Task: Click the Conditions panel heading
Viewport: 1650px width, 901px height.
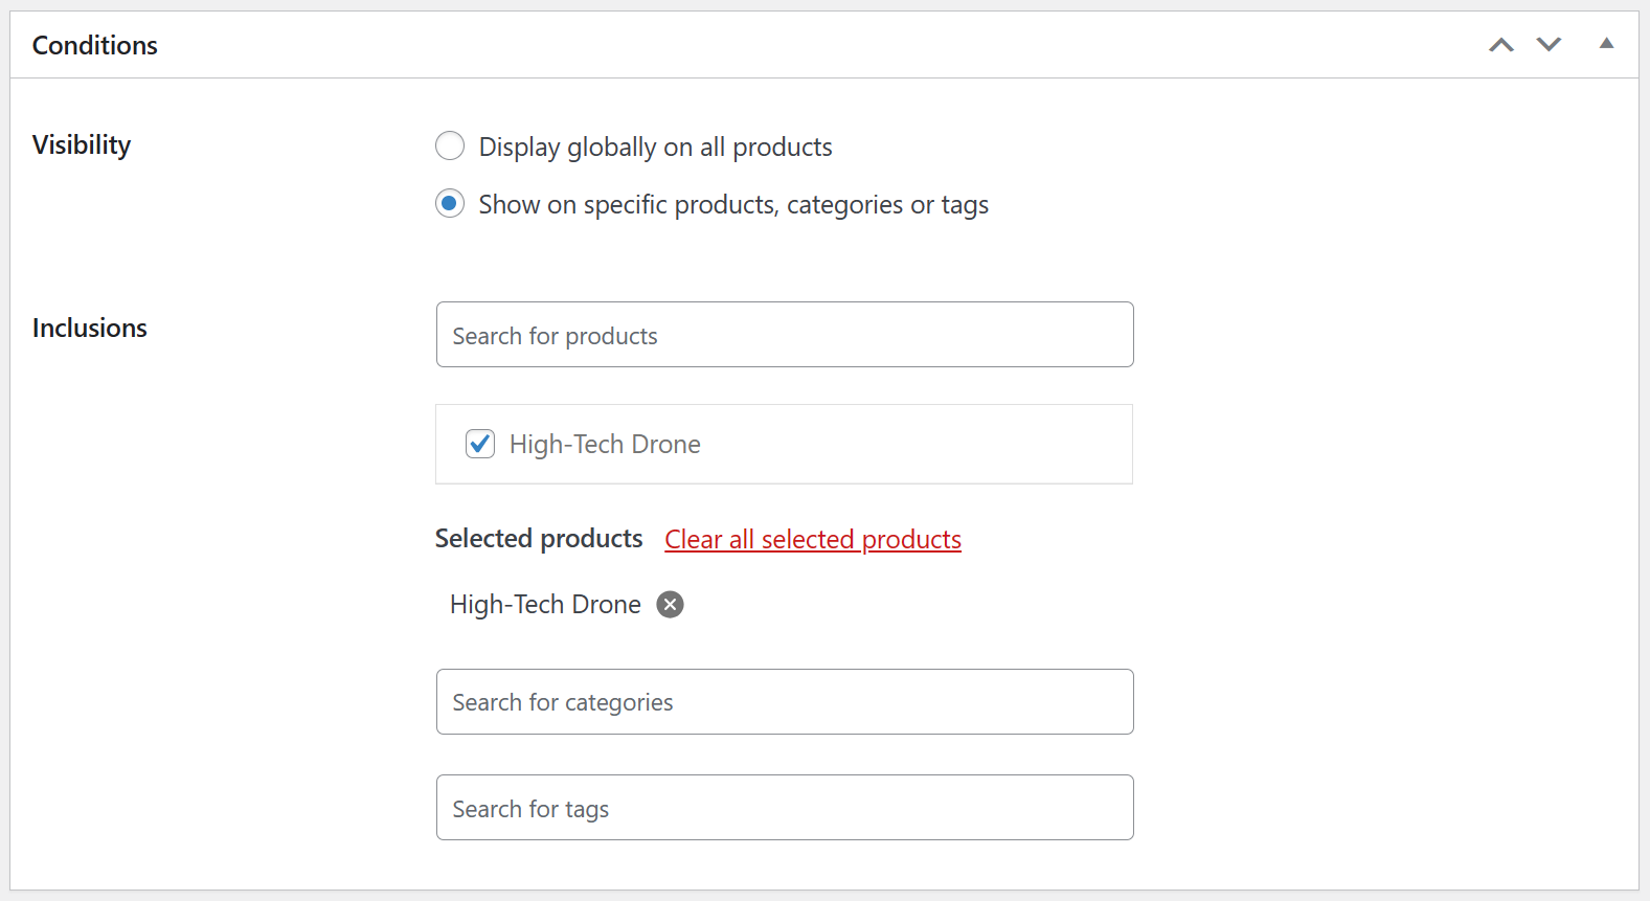Action: pos(95,44)
